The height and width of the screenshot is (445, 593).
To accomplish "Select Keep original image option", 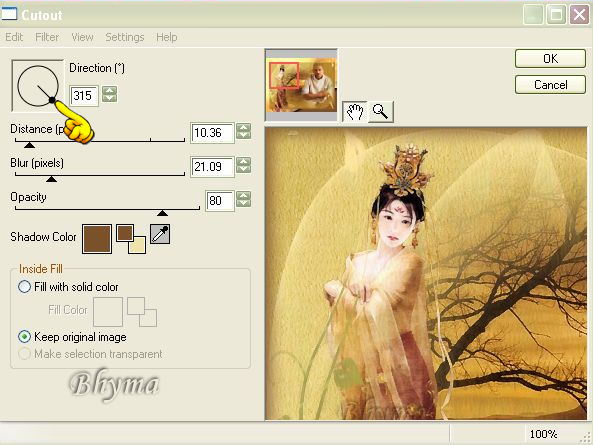I will (72, 336).
